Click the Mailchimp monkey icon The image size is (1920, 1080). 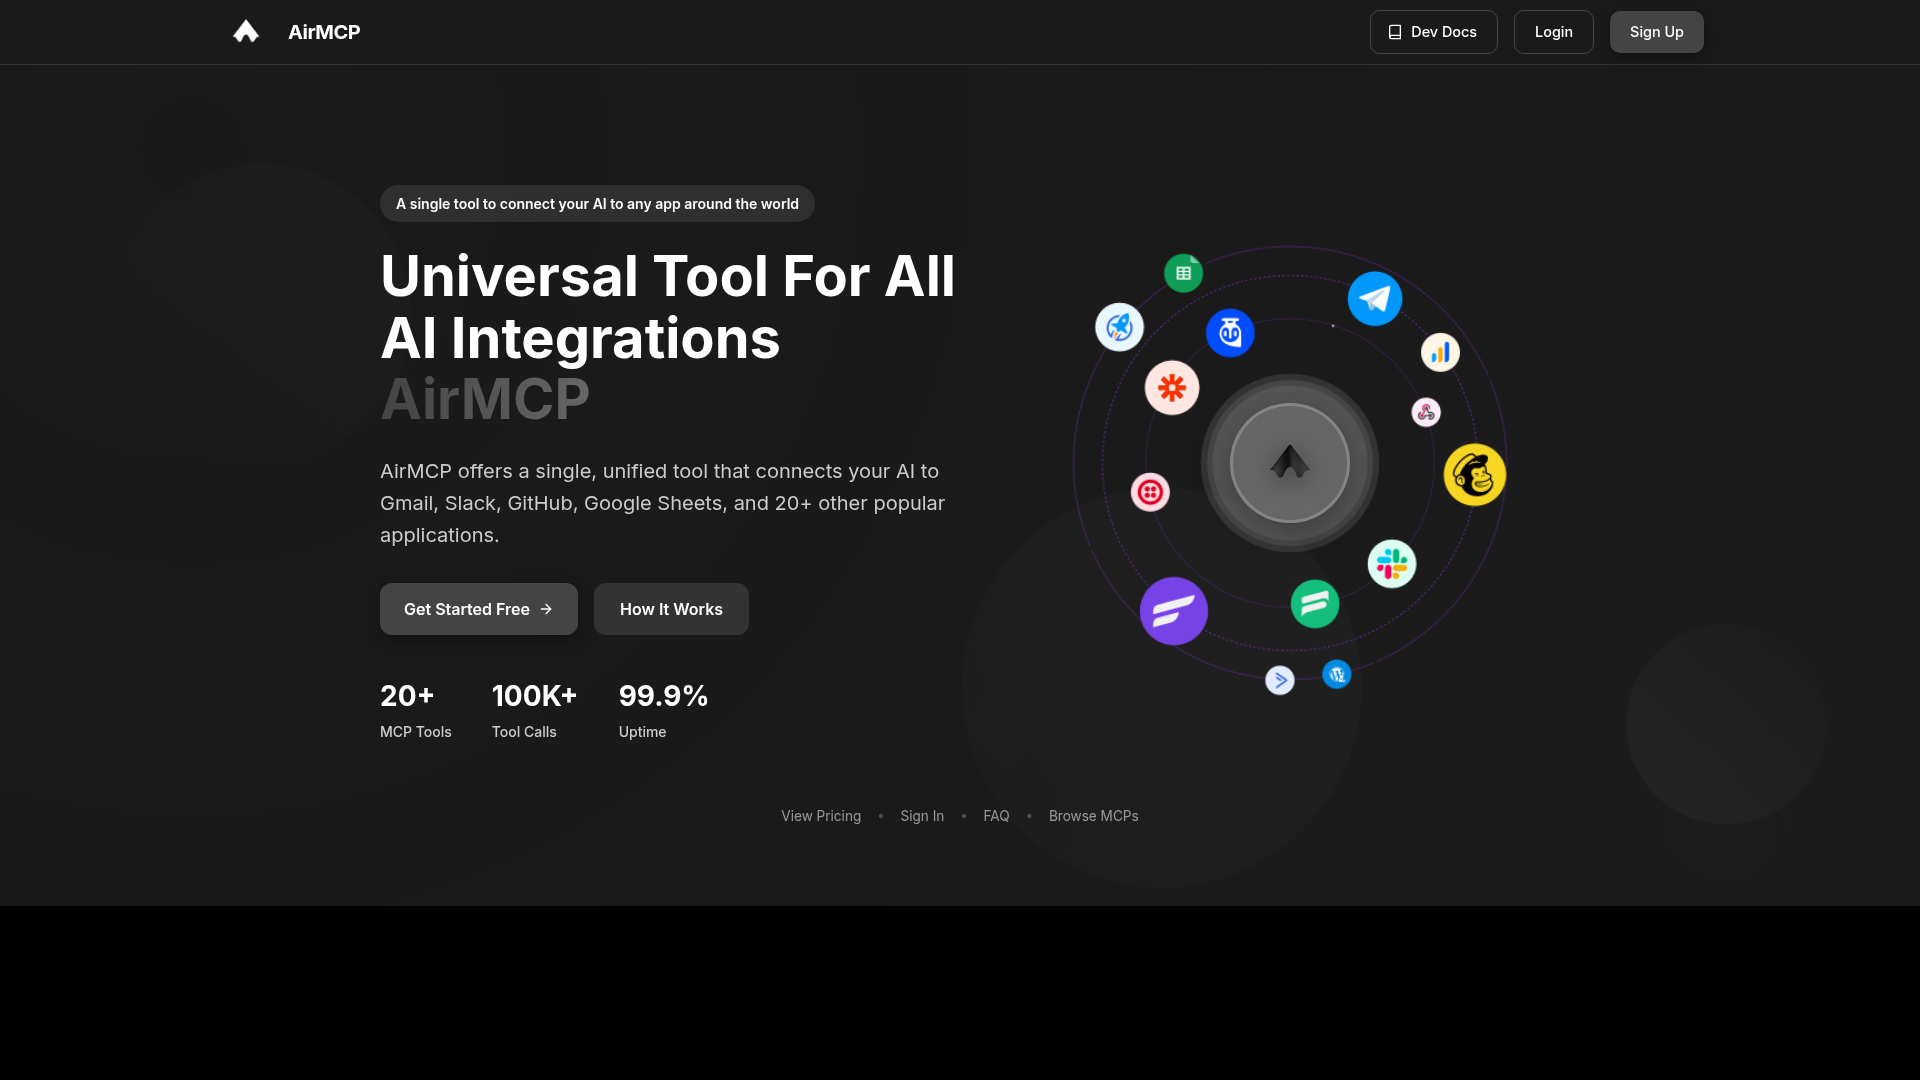[x=1474, y=475]
